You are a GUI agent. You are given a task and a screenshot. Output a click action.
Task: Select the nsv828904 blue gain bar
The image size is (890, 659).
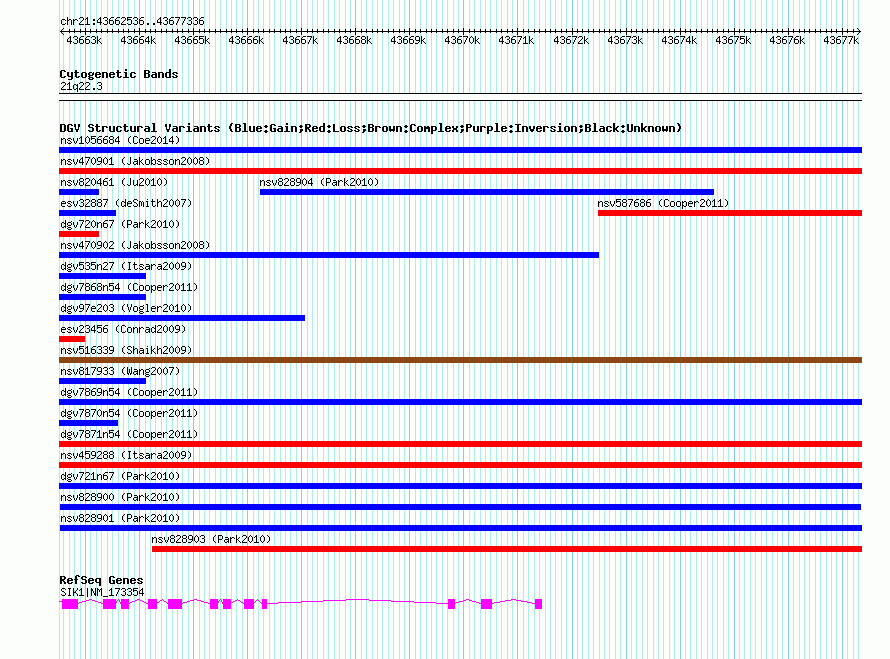(487, 192)
